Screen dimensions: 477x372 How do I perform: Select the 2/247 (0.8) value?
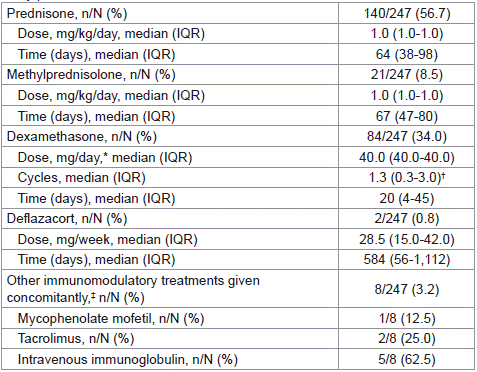click(x=407, y=218)
